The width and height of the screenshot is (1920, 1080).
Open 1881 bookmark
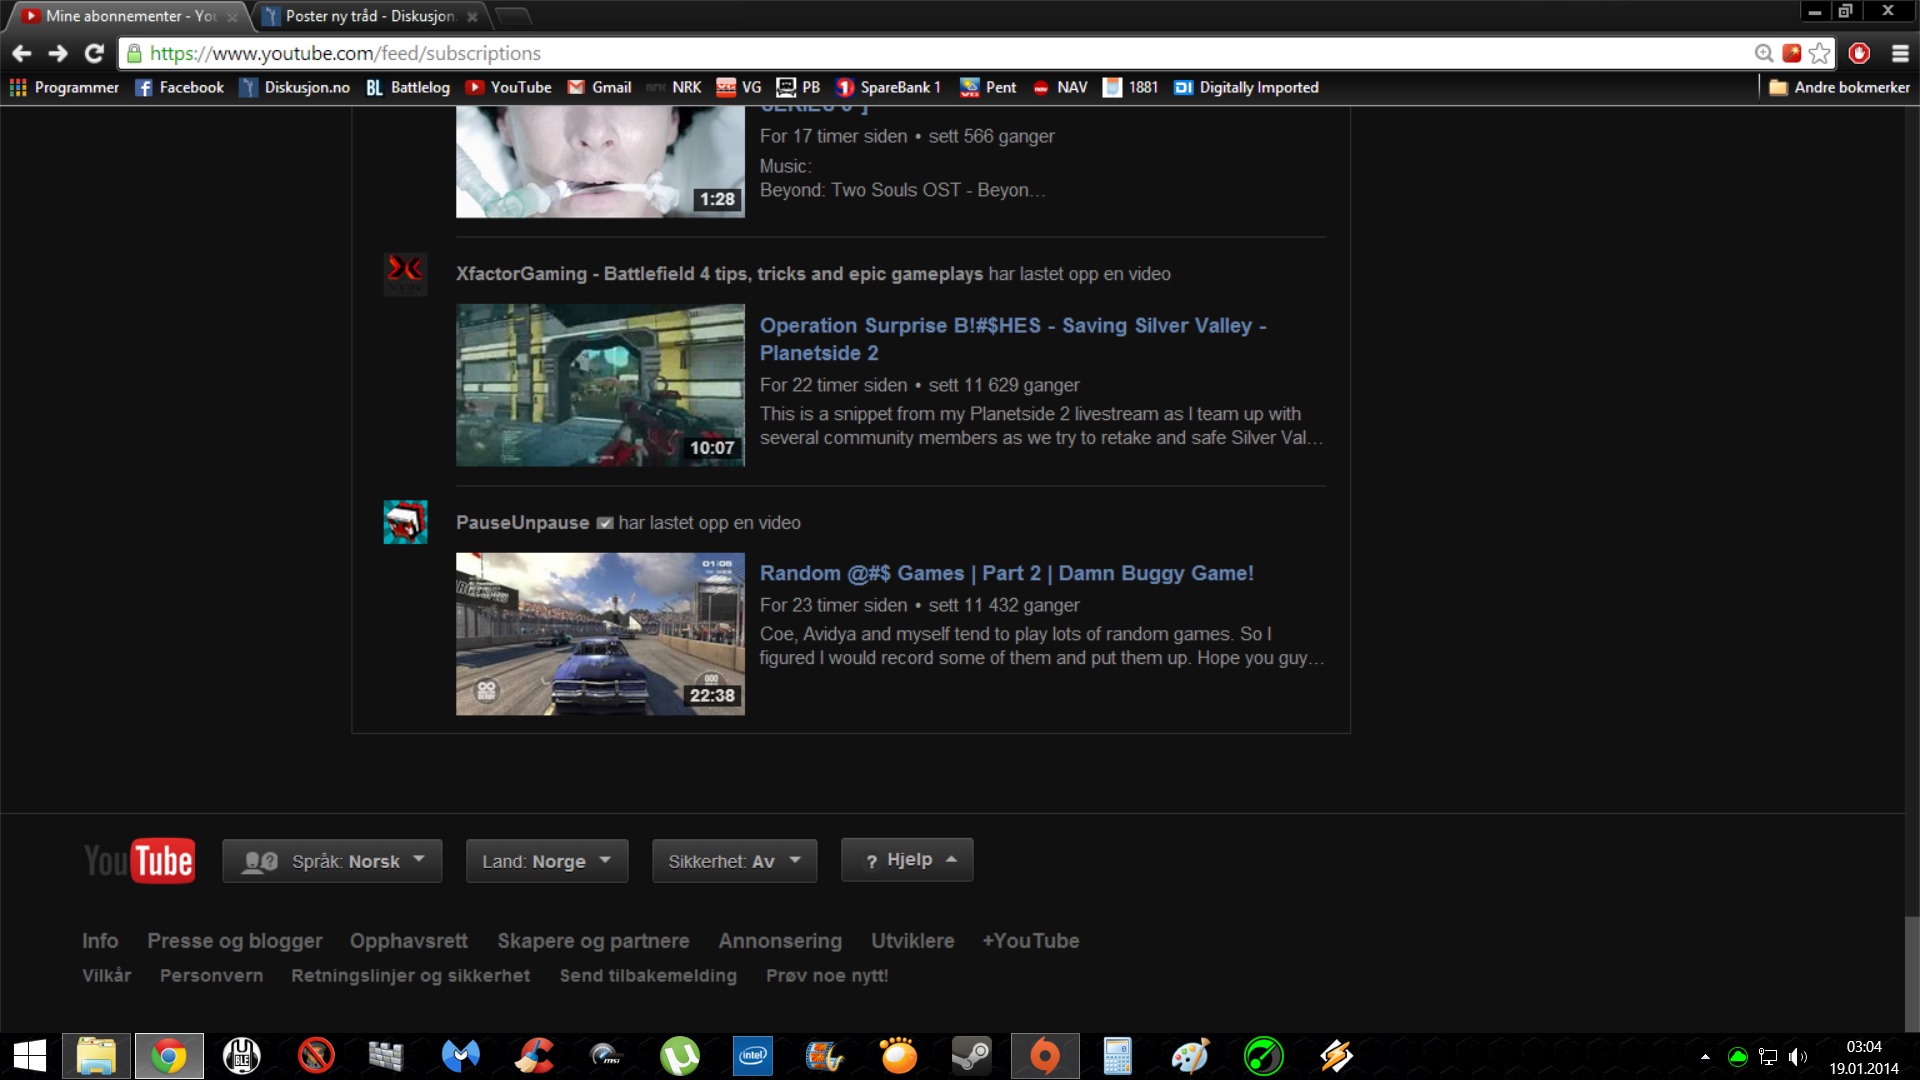pos(1131,87)
